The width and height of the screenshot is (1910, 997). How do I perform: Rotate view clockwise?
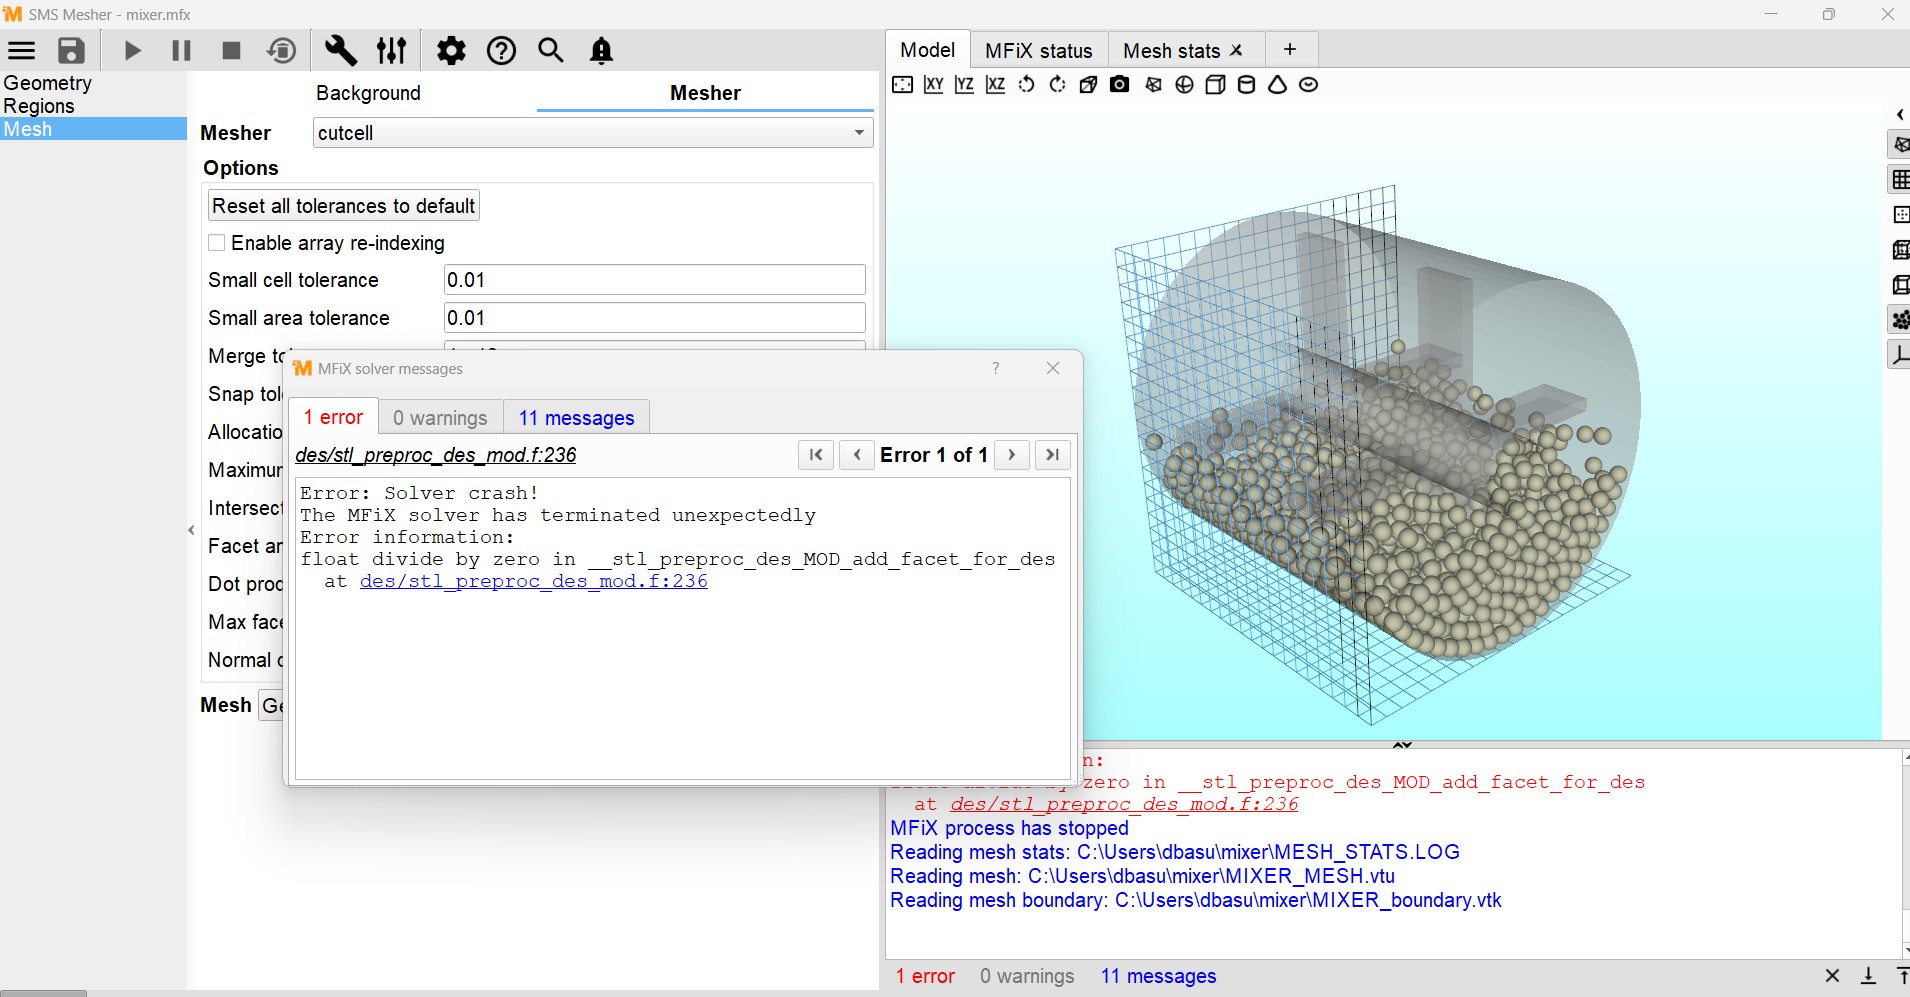(1057, 85)
